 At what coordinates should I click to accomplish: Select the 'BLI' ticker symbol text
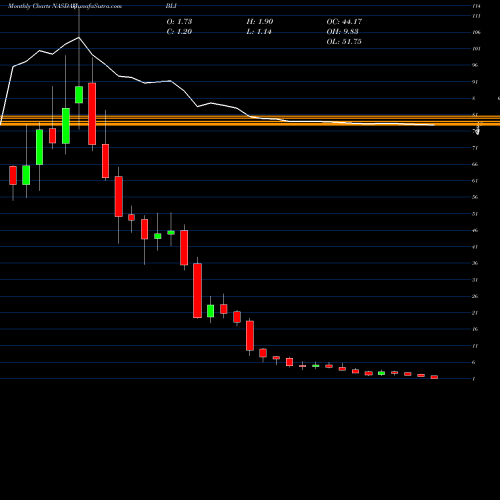(x=171, y=6)
